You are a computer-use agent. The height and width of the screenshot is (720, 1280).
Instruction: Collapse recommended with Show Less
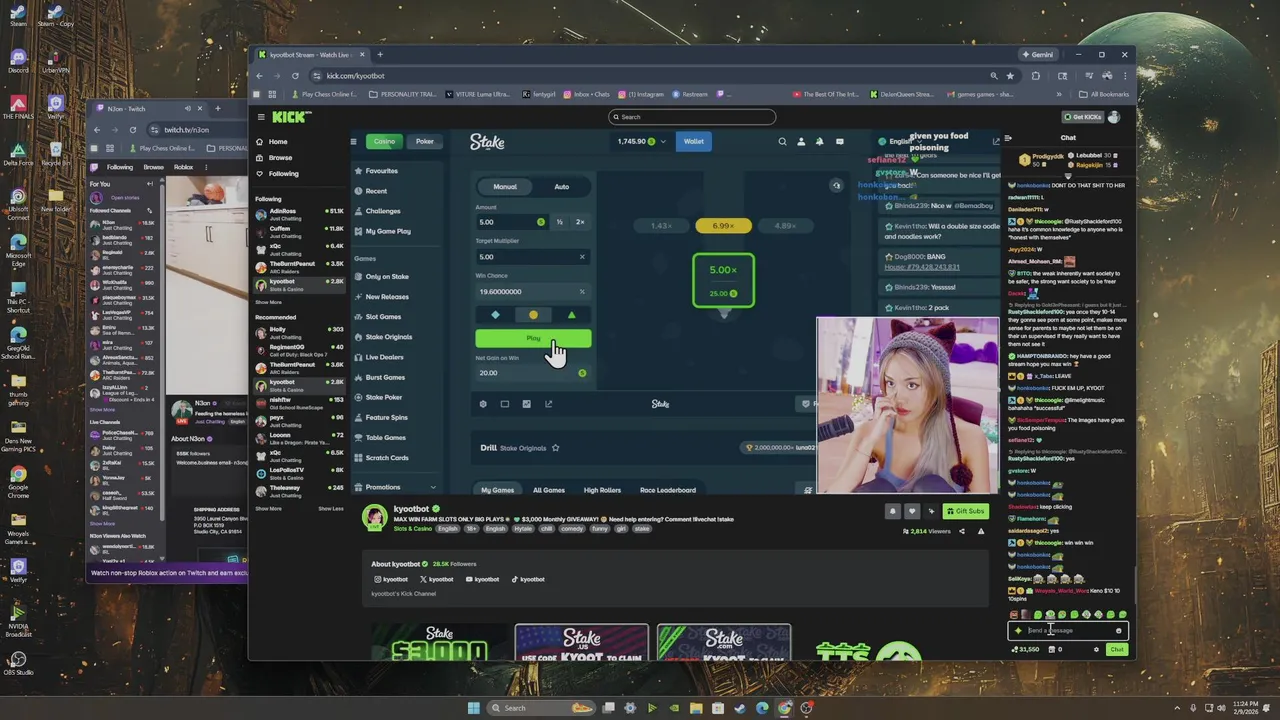[331, 509]
